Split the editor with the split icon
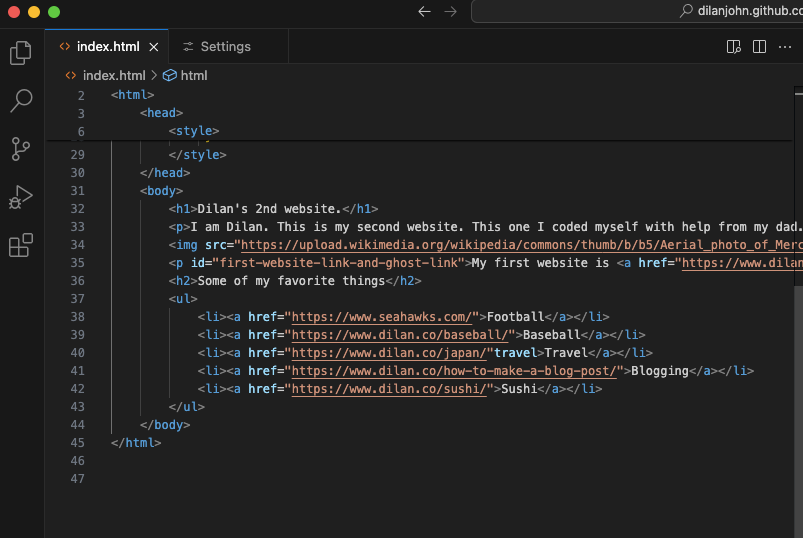 (x=759, y=47)
